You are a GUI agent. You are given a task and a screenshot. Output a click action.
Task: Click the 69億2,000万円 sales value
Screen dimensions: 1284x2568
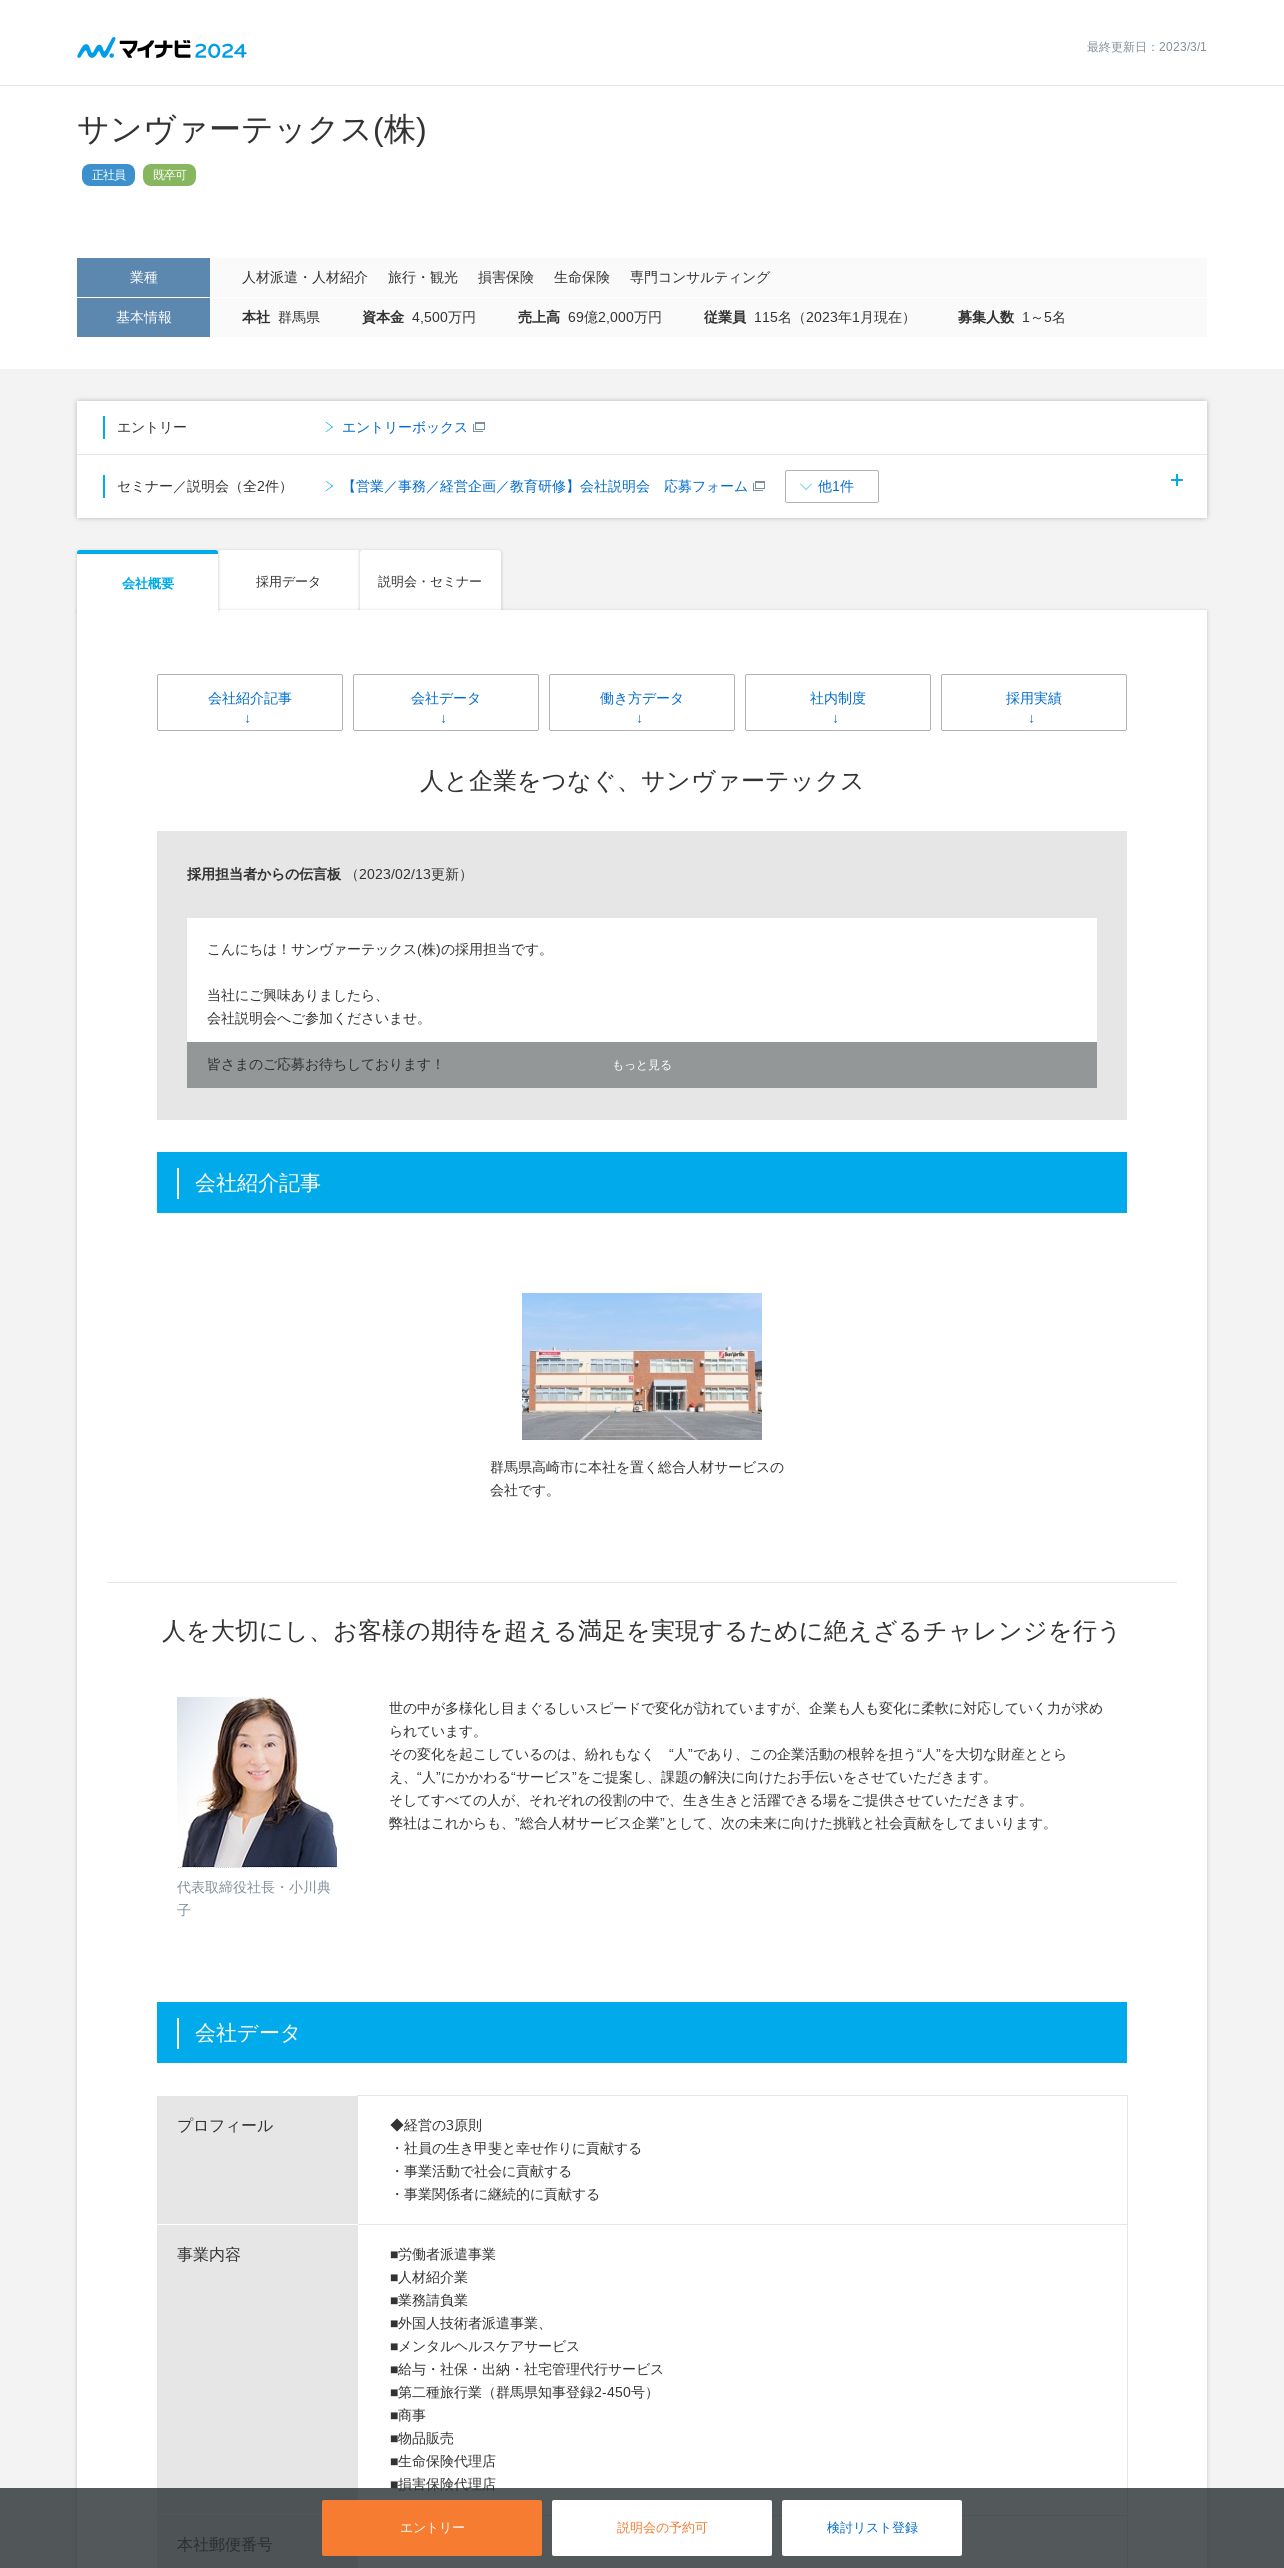click(x=615, y=317)
